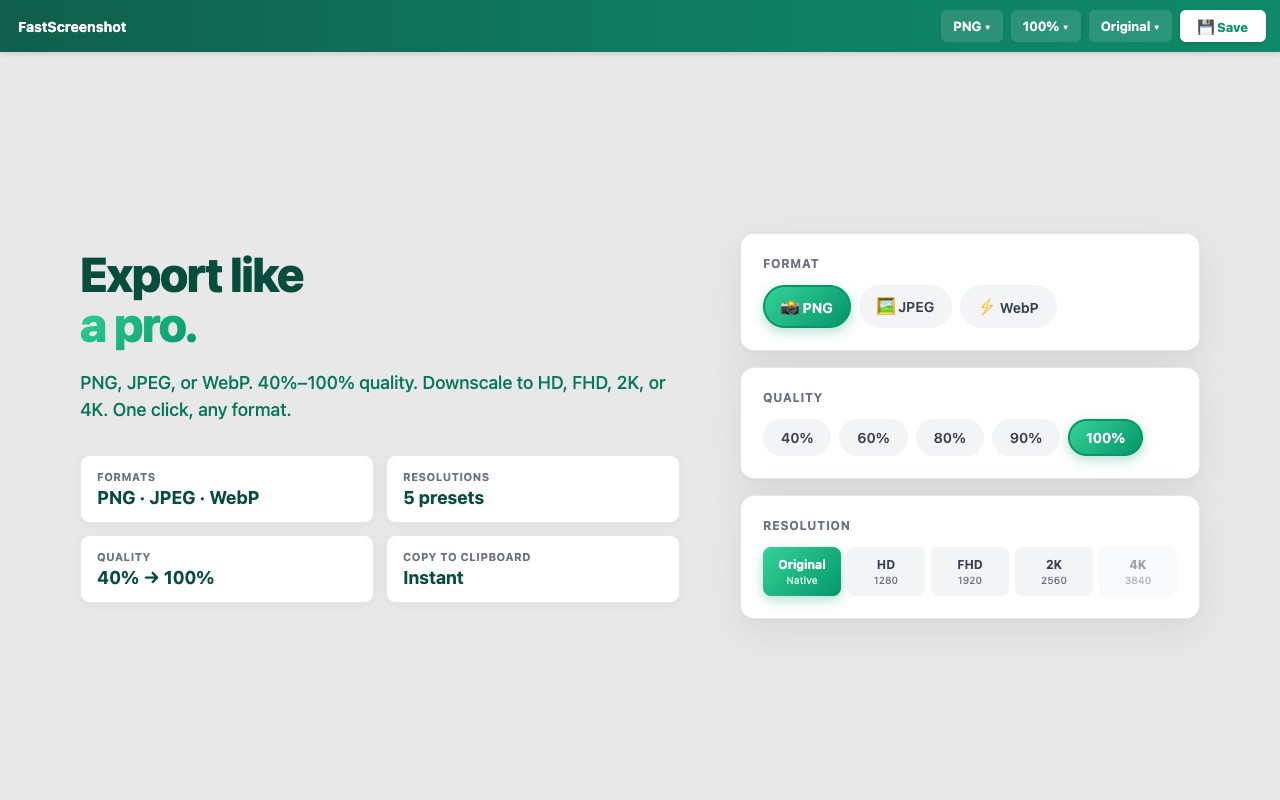
Task: Select 4K 3840 resolution
Action: coord(1138,571)
